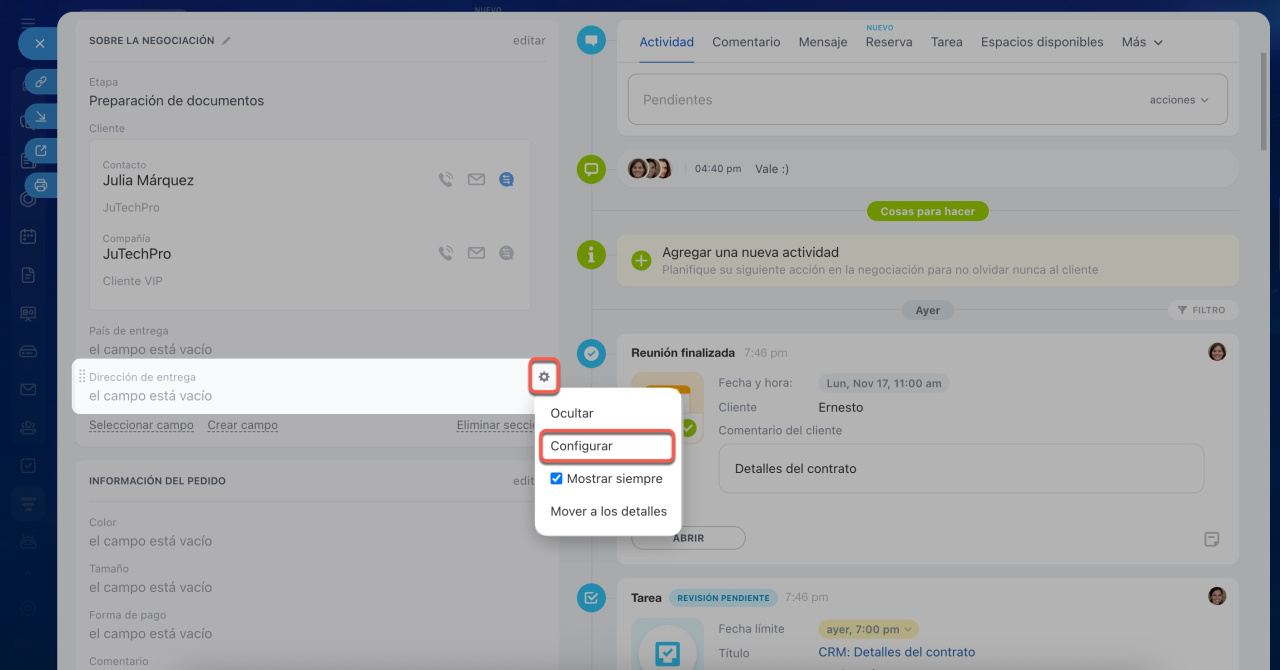Click the print icon in the side panel

click(40, 185)
